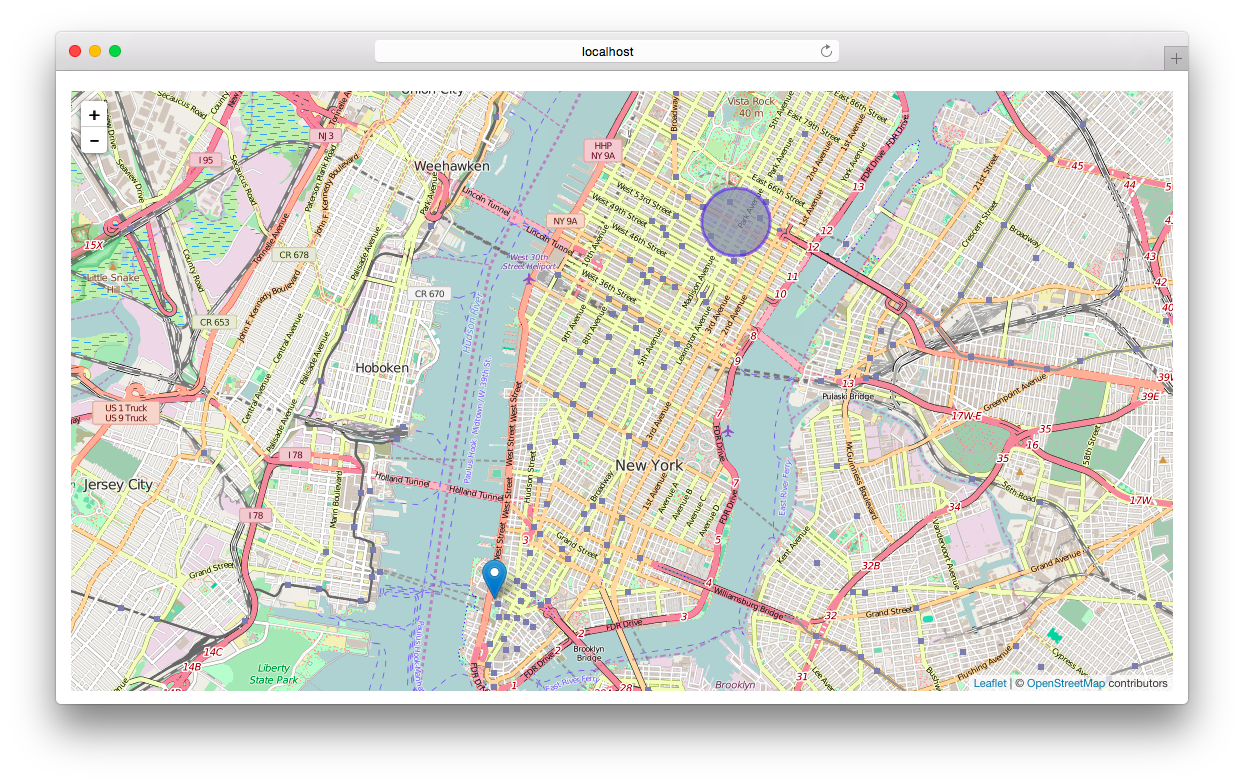Click the 'Little Snake Hill' label
Screen dimensions: 1244x784
(x=113, y=283)
